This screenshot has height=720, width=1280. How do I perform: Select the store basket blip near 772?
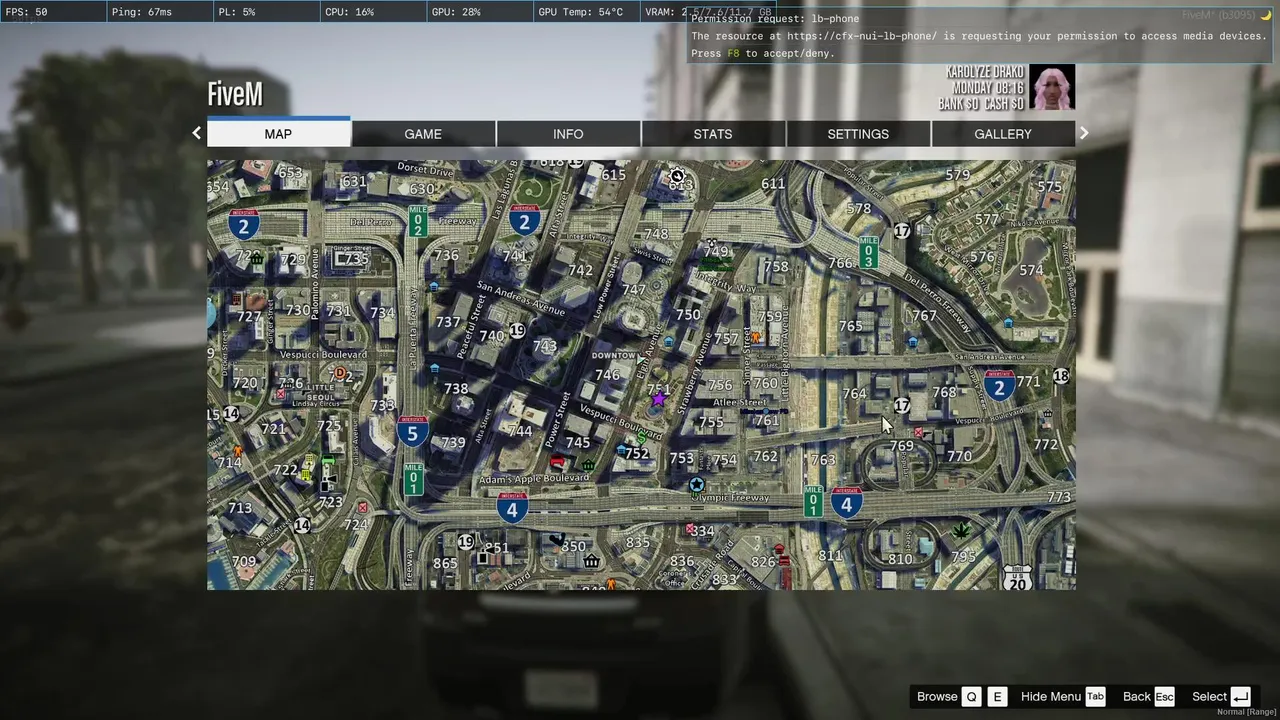[1047, 413]
